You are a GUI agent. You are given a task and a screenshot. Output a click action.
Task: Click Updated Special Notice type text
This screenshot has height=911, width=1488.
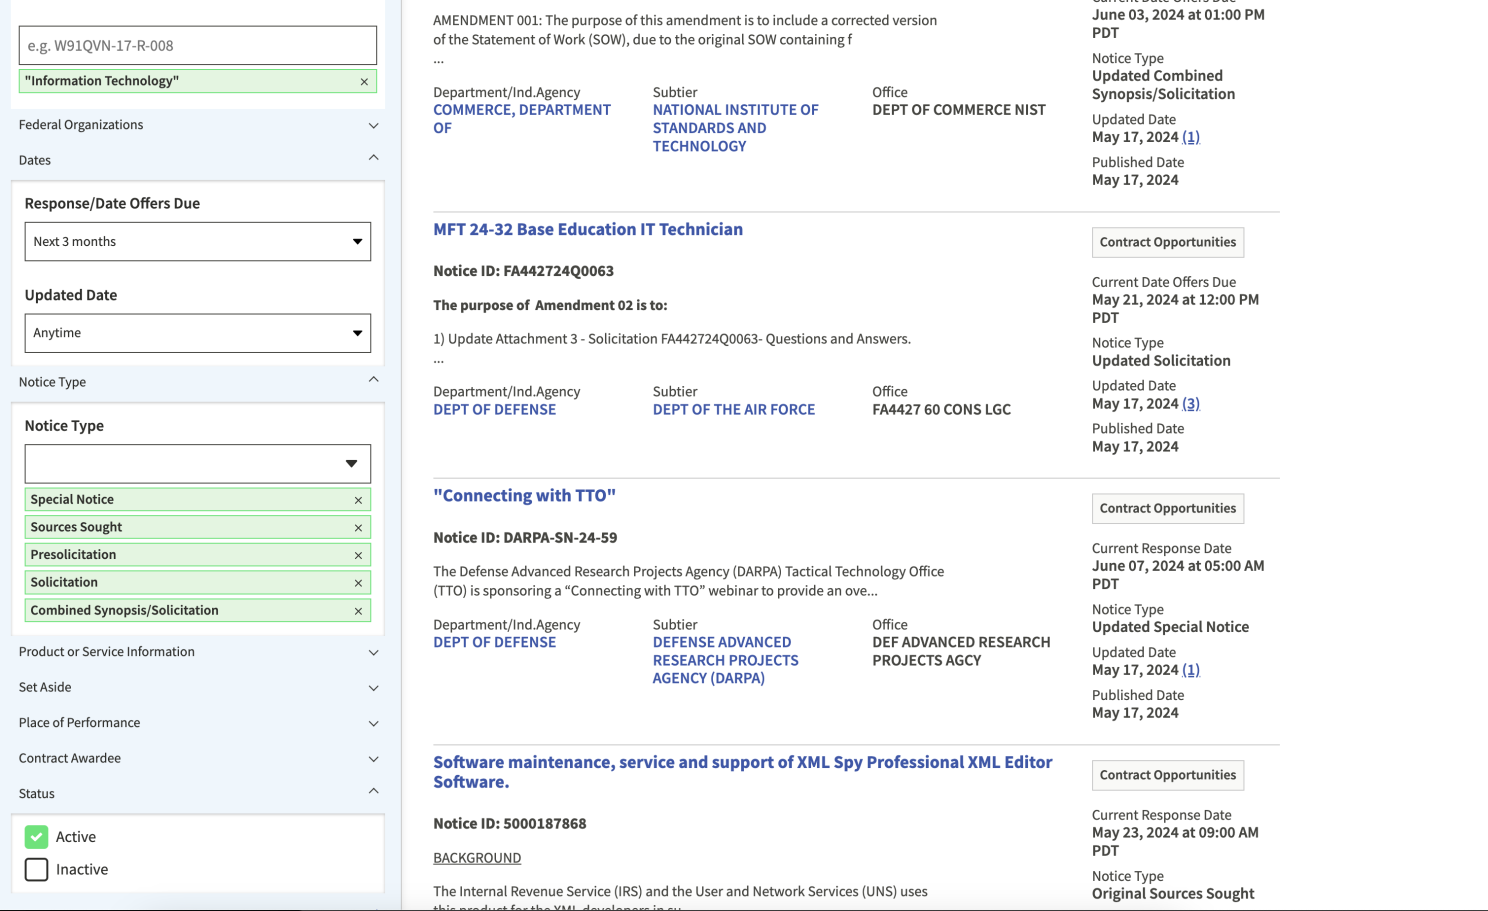[x=1170, y=628]
